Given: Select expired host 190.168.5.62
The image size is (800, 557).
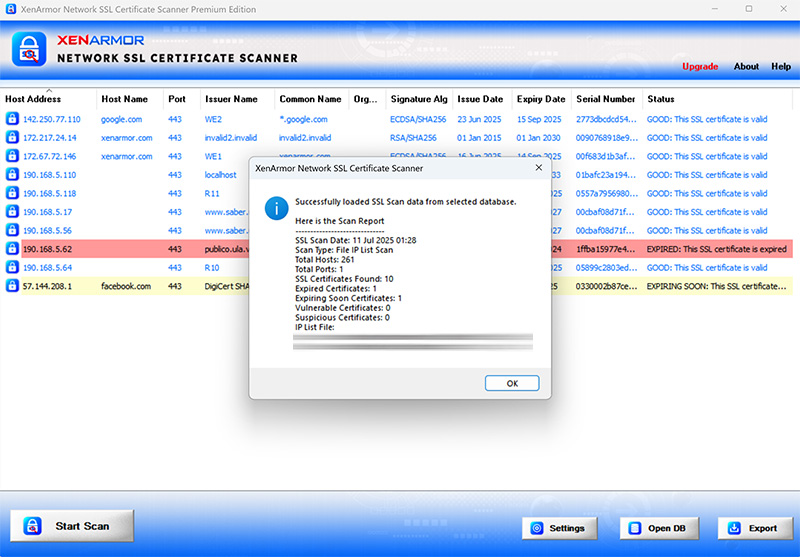Looking at the screenshot, I should click(47, 249).
